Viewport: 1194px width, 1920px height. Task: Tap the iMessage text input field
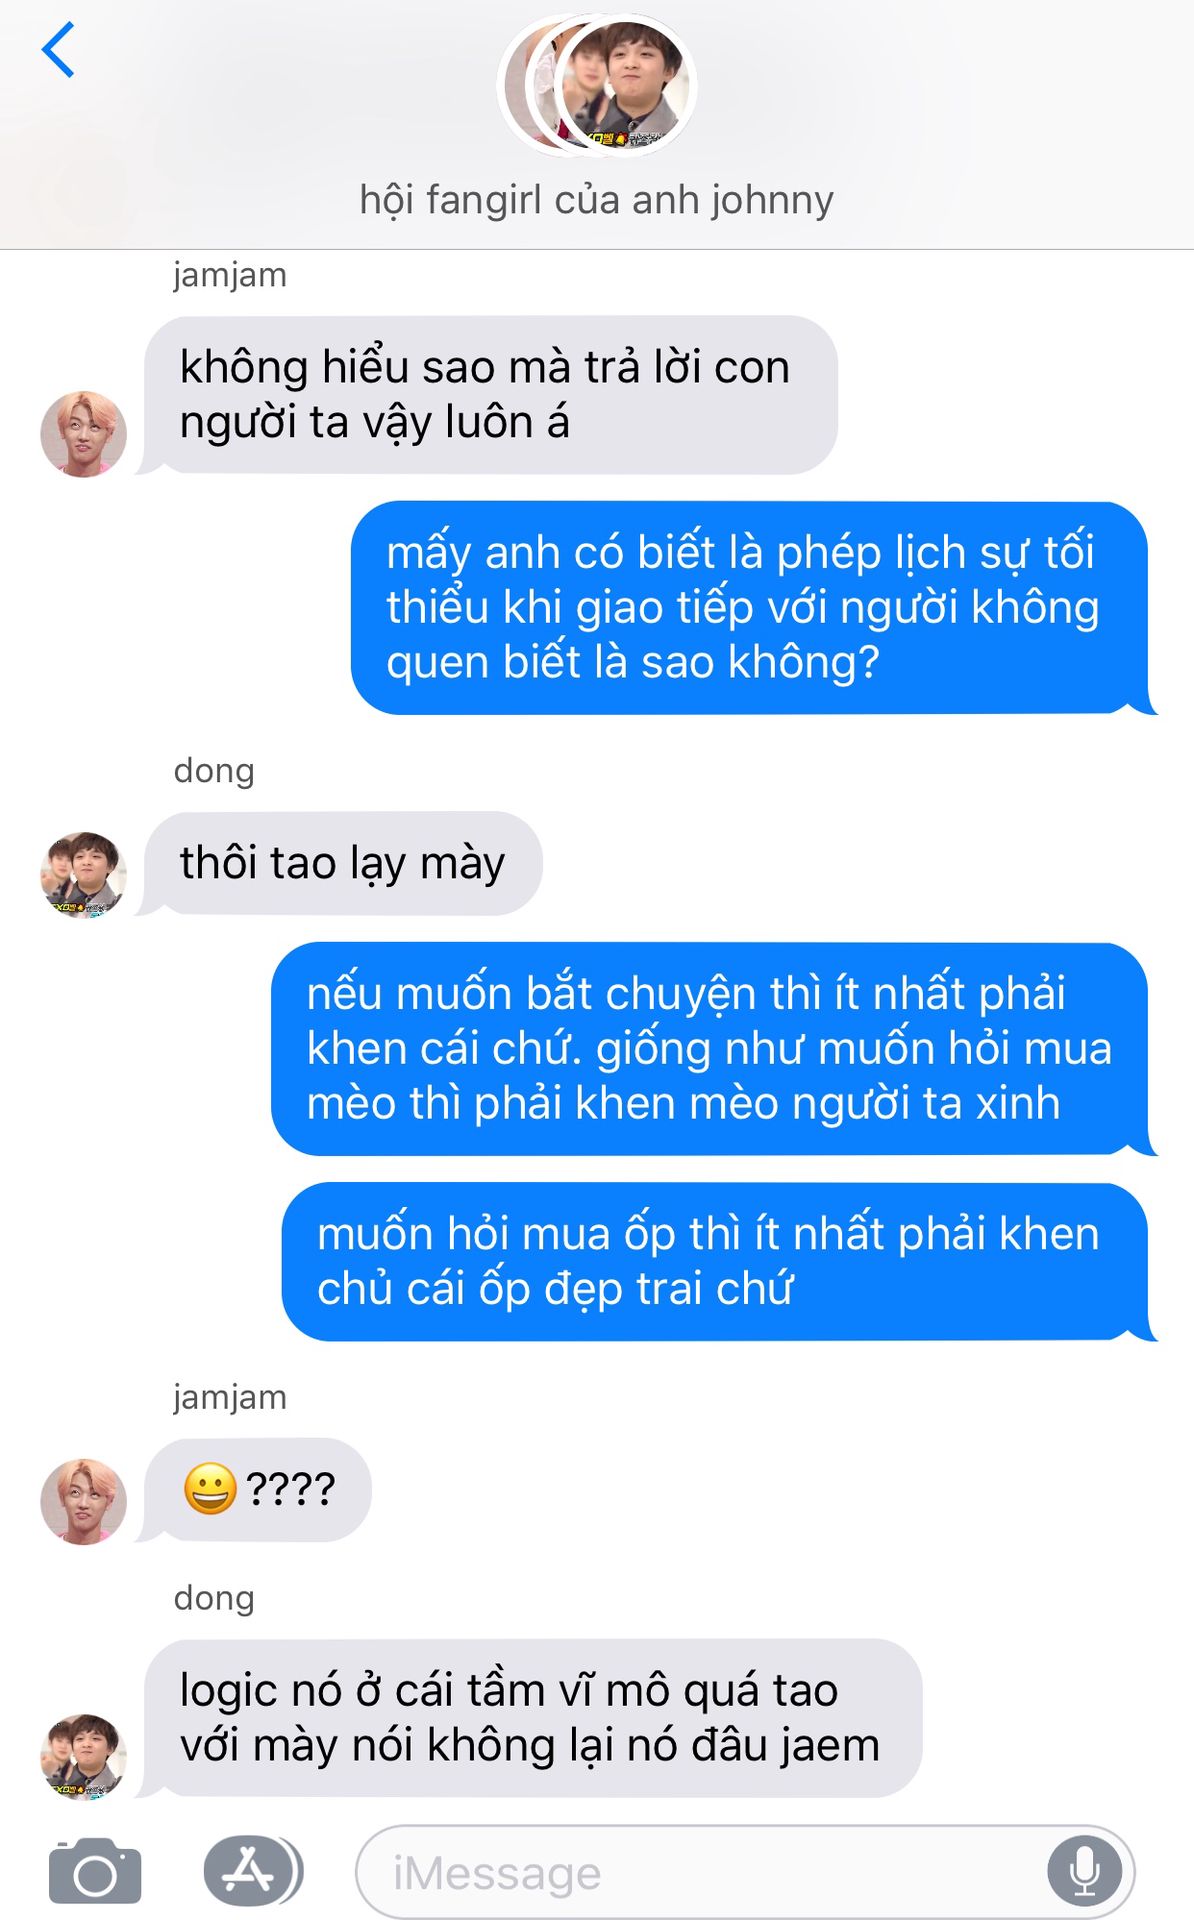tap(745, 1872)
